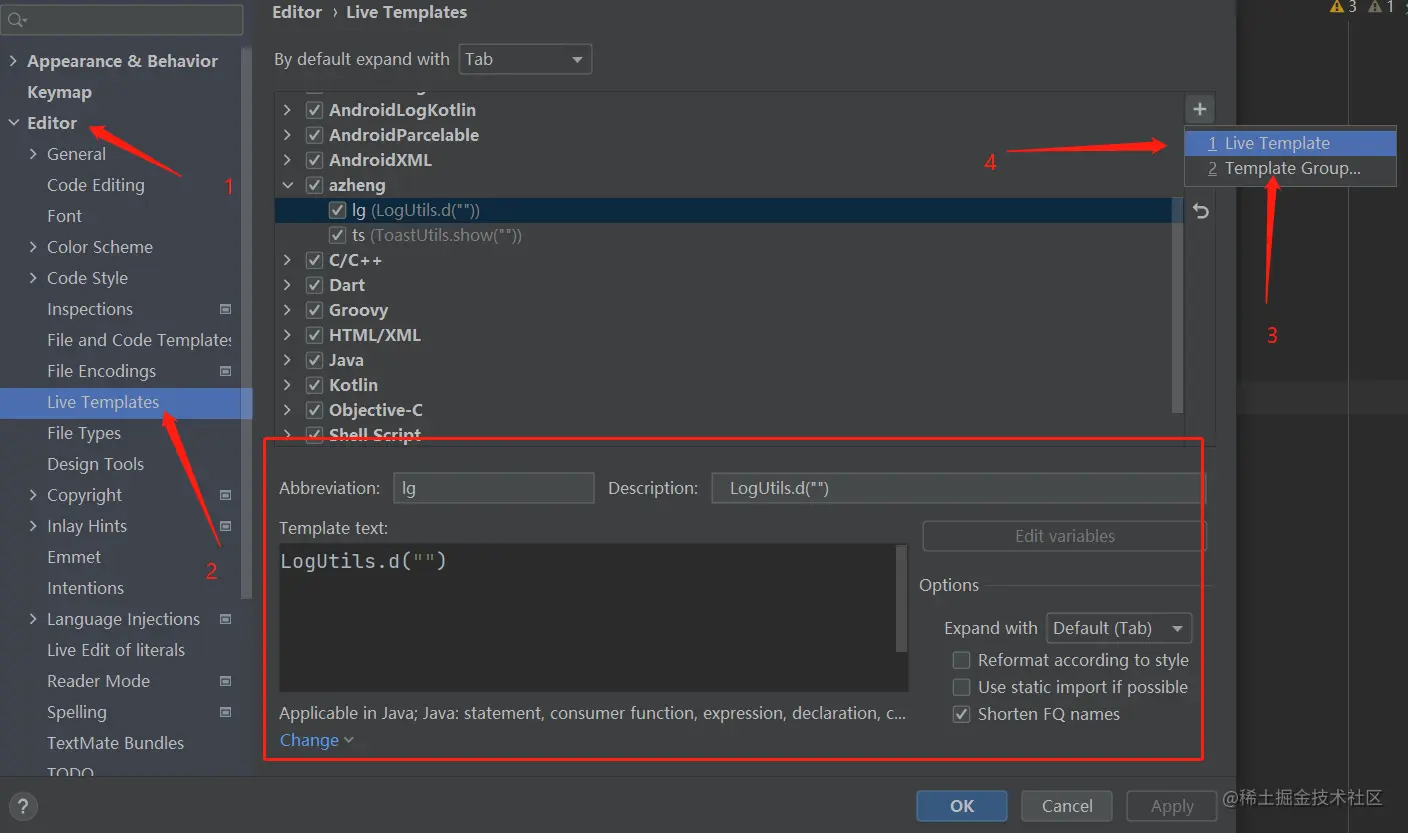
Task: Open the Expand with Default (Tab) dropdown
Action: pyautogui.click(x=1119, y=628)
